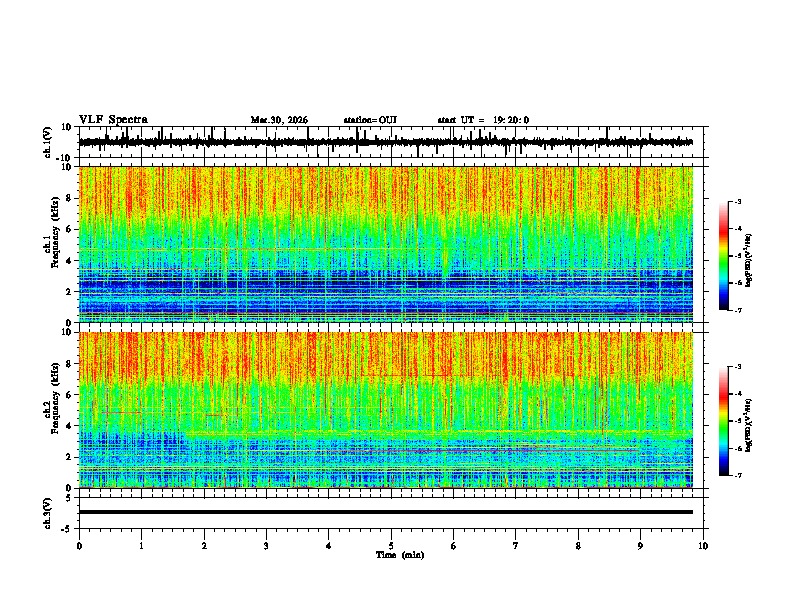This screenshot has width=792, height=612.
Task: Select the date 'Mar.30, 2026'
Action: (279, 120)
